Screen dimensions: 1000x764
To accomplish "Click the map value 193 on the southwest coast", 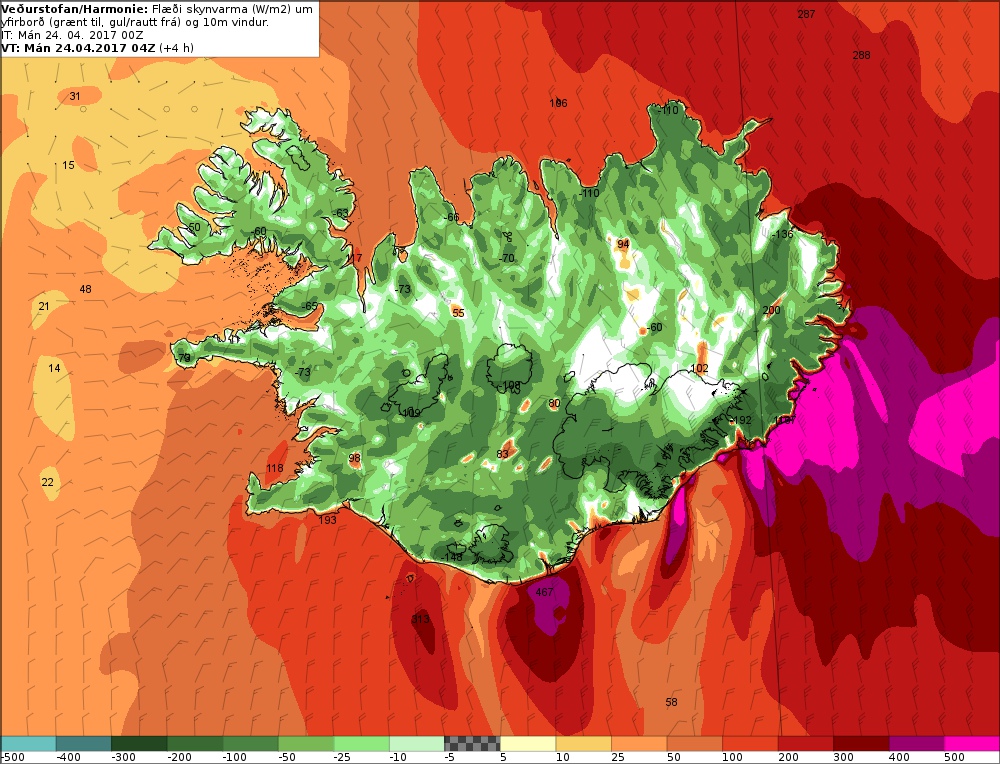I will click(327, 520).
